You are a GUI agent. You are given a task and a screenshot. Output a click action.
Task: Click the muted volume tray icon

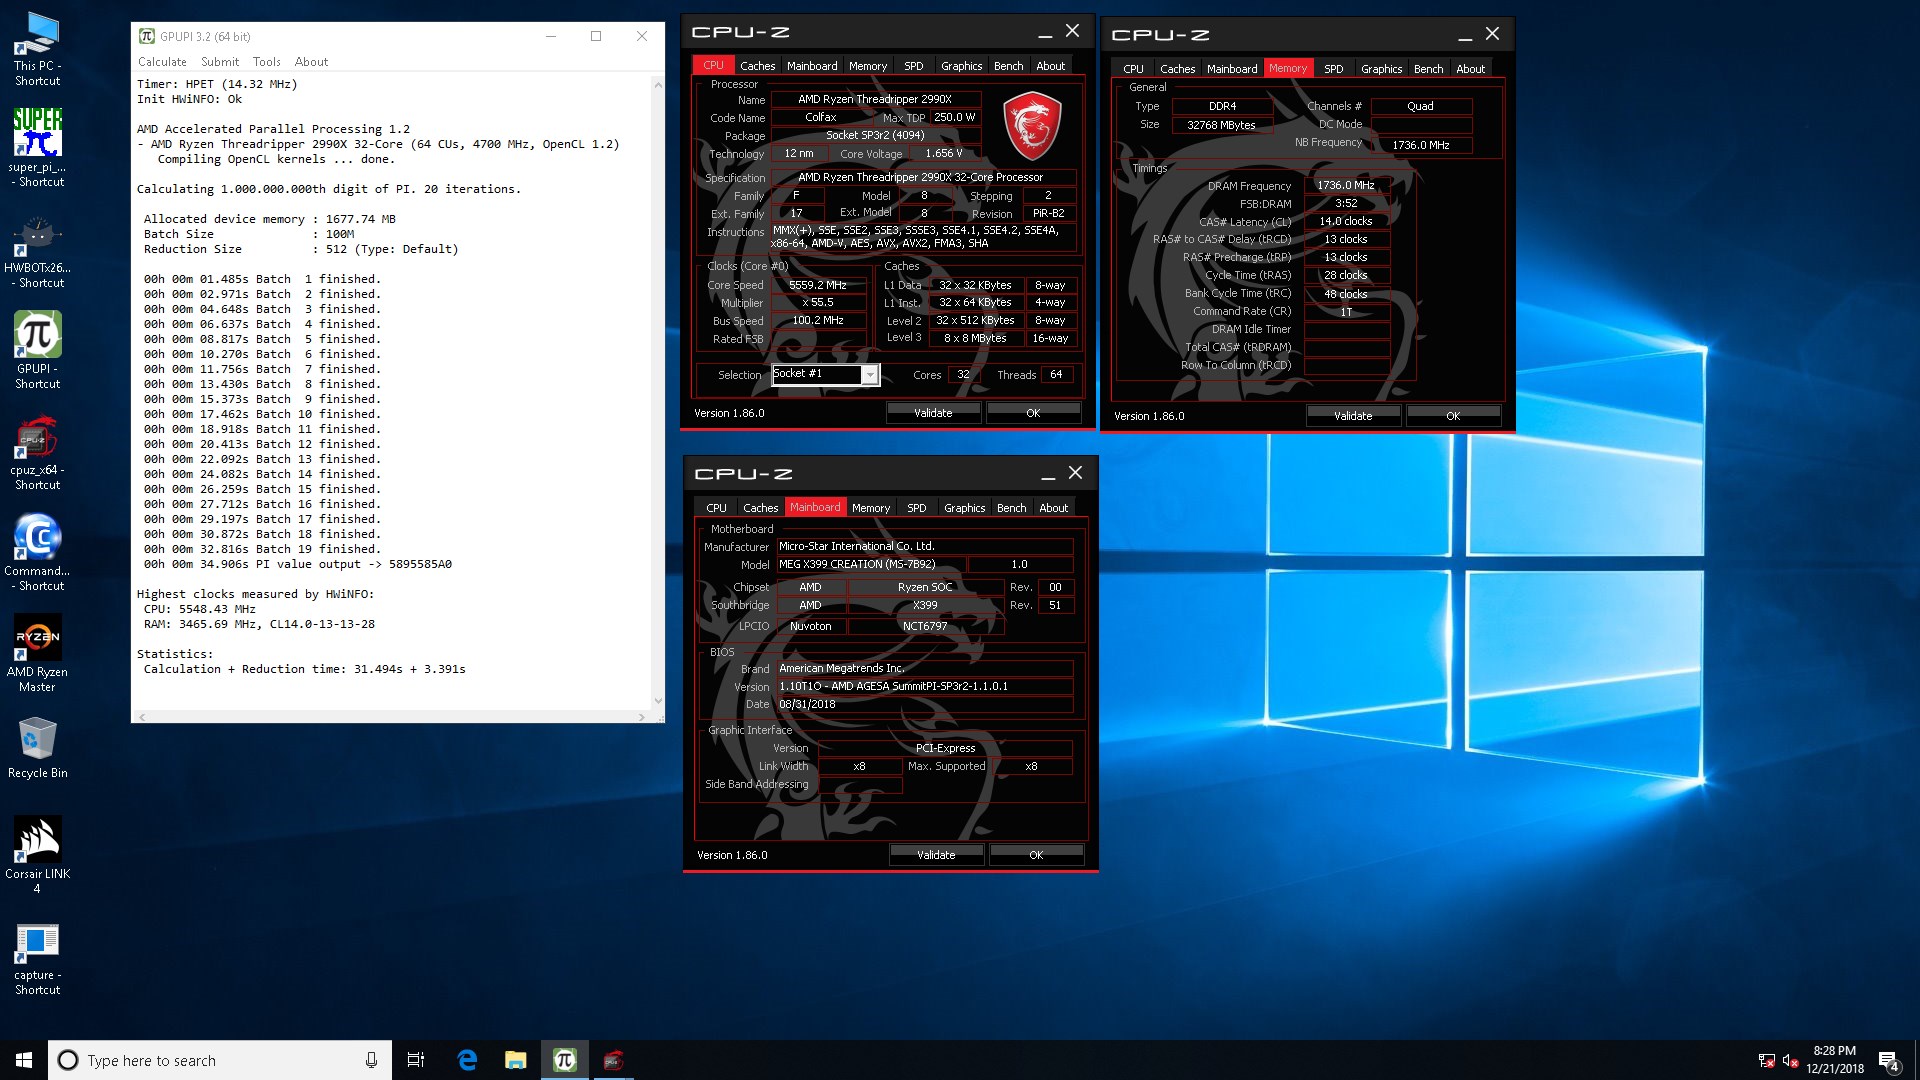click(x=1790, y=1061)
